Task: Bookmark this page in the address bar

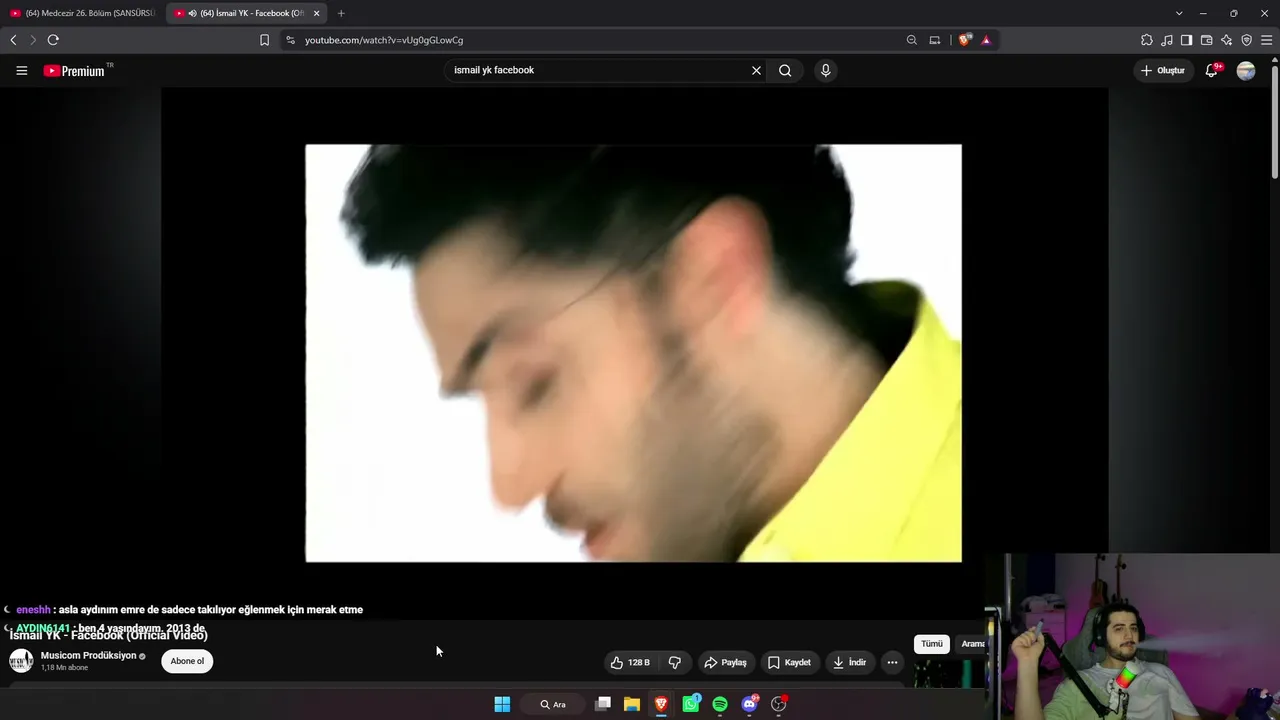Action: click(x=264, y=40)
